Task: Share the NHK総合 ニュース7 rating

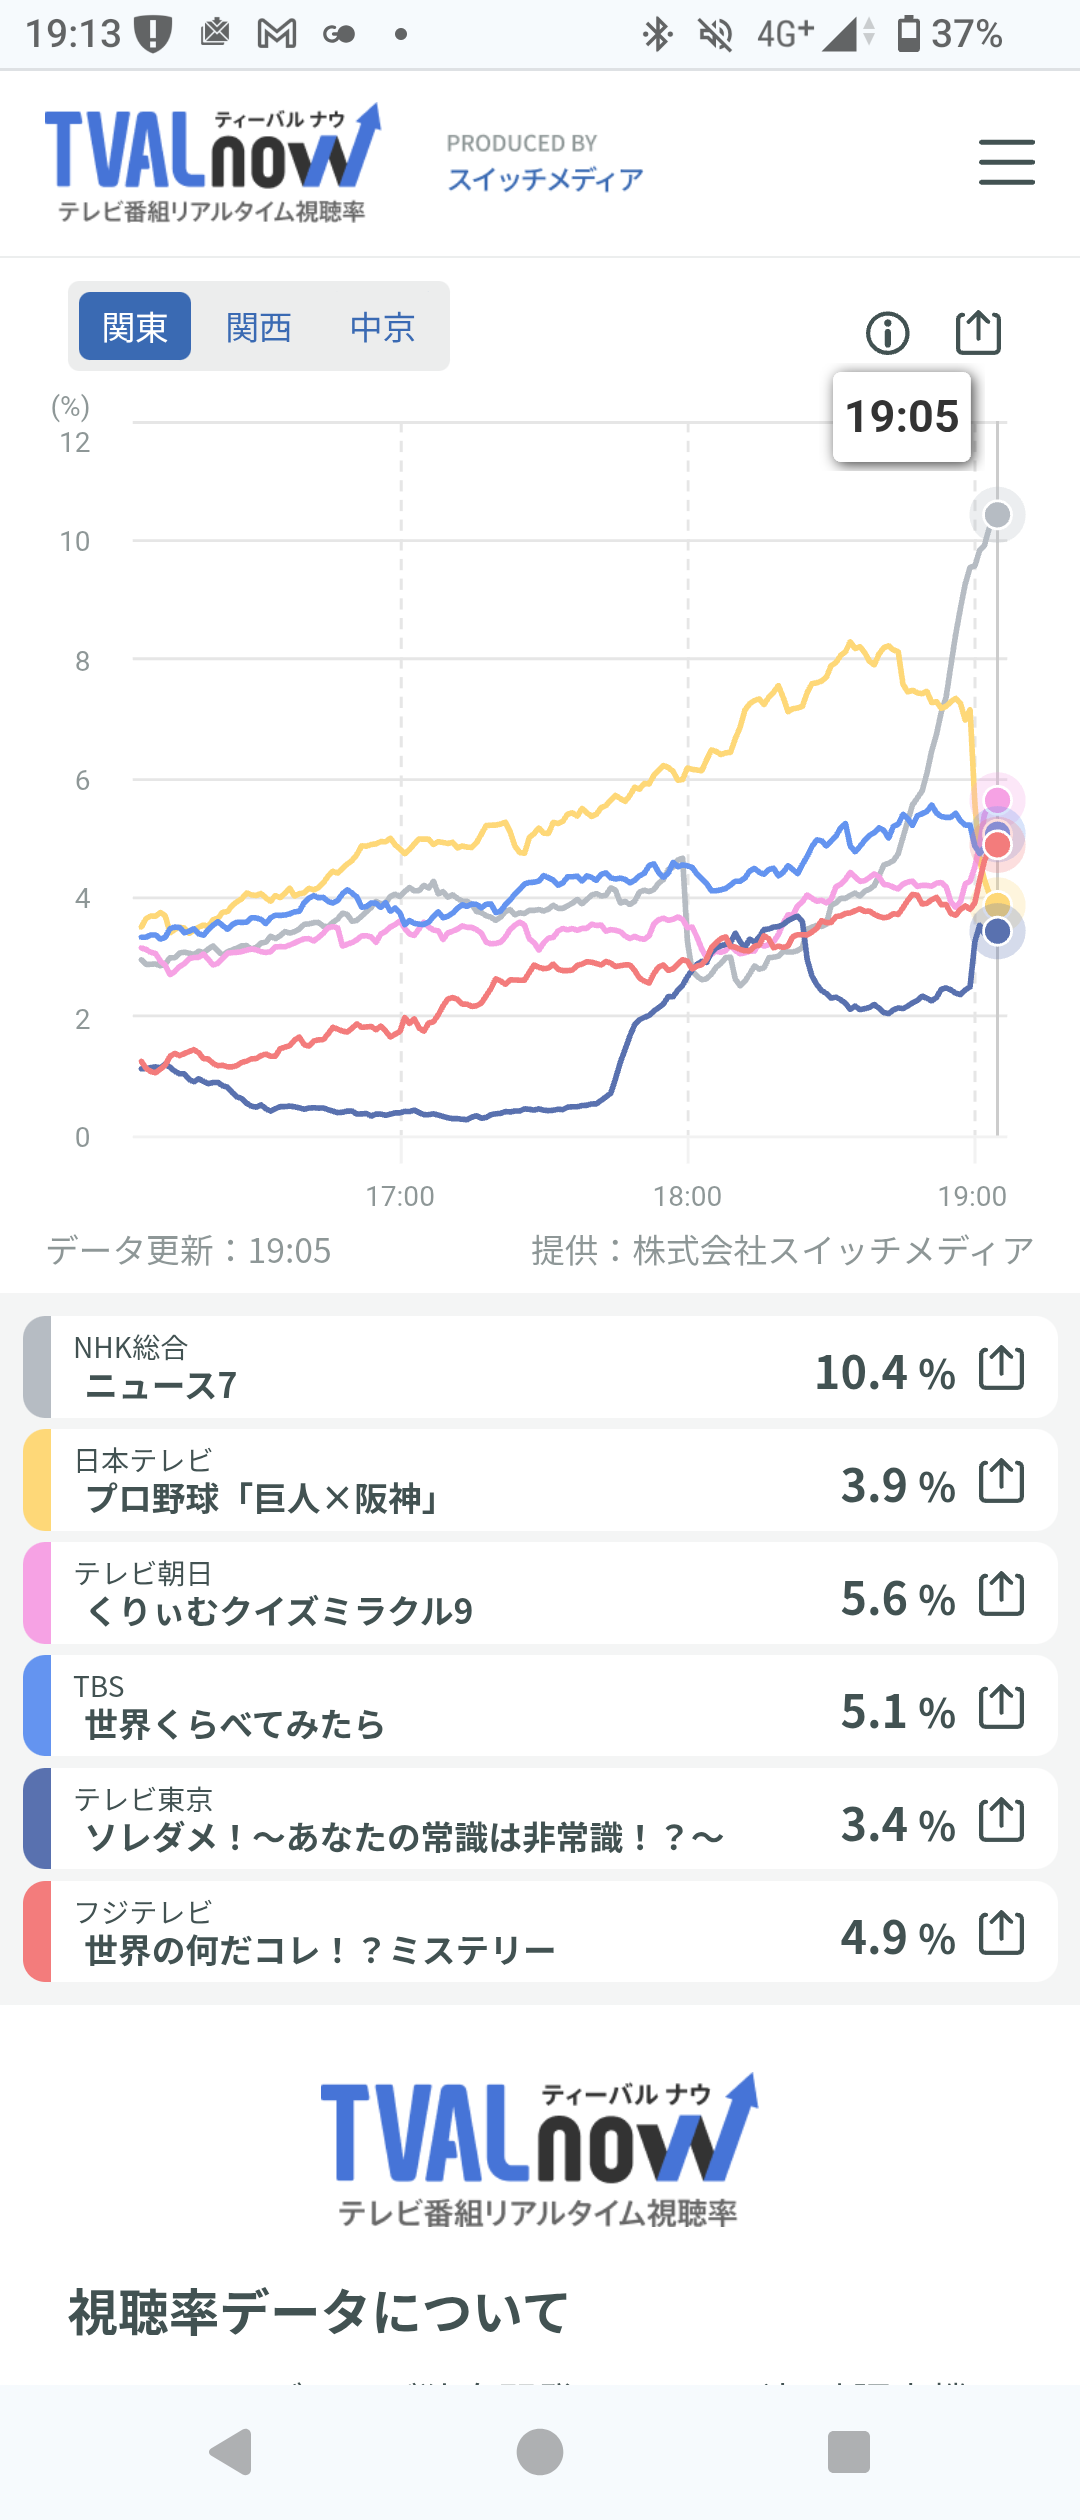Action: [x=1001, y=1367]
